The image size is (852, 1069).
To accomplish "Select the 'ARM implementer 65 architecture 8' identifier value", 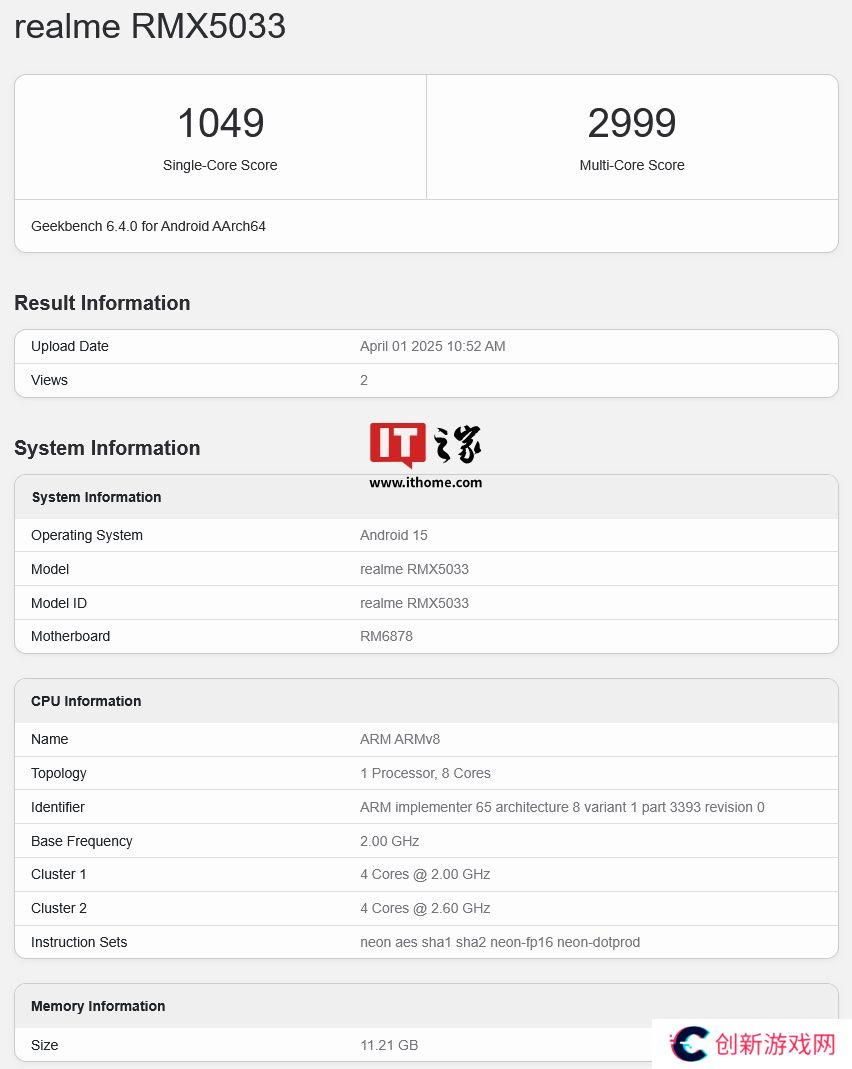I will pyautogui.click(x=562, y=807).
